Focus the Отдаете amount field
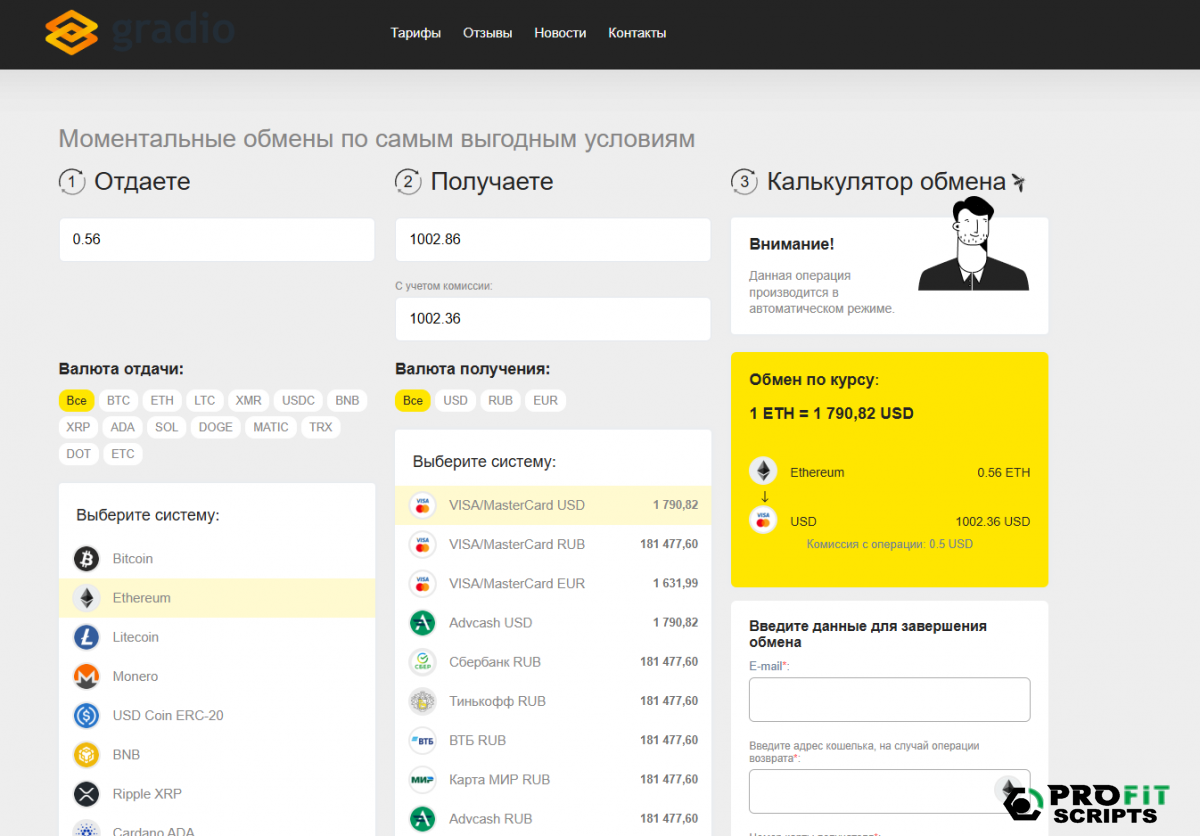Viewport: 1200px width, 836px height. (216, 240)
